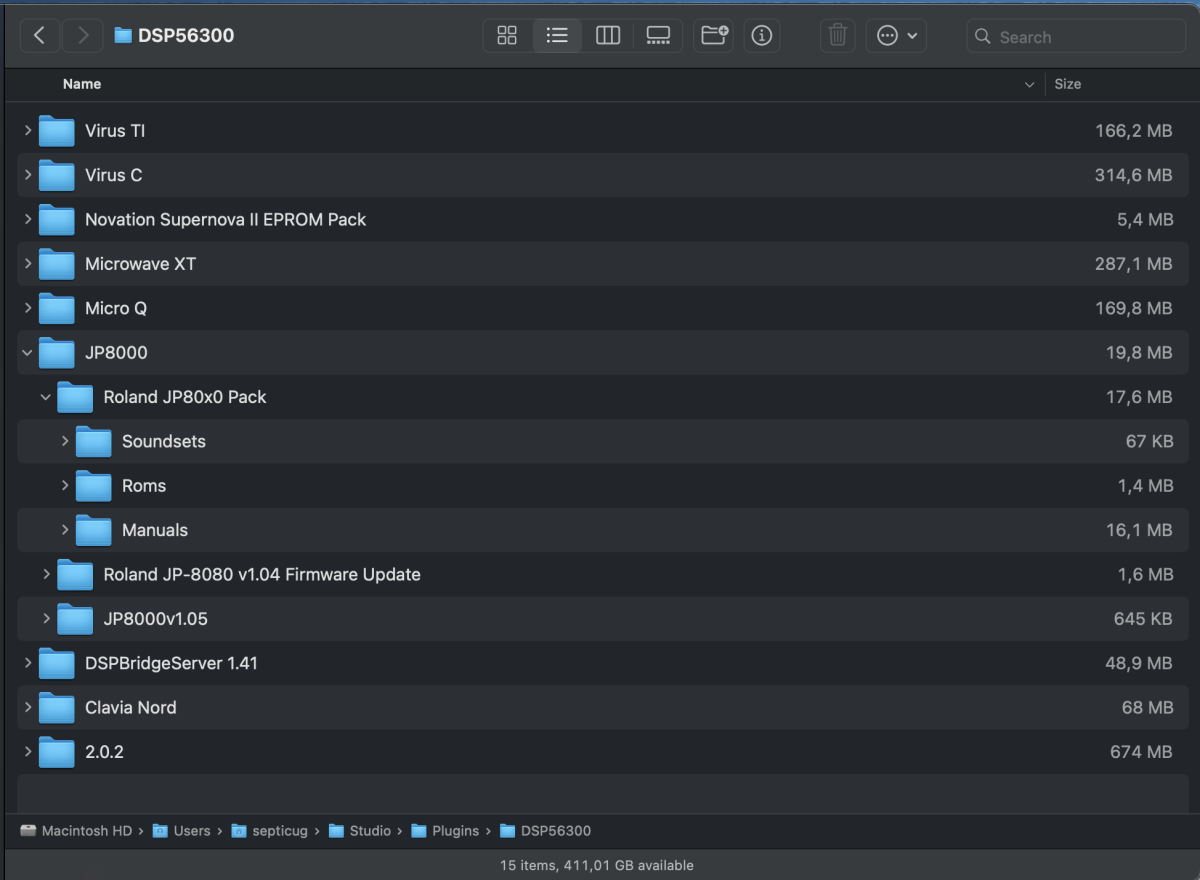The width and height of the screenshot is (1200, 880).
Task: Open the ellipsis action menu
Action: click(x=896, y=36)
